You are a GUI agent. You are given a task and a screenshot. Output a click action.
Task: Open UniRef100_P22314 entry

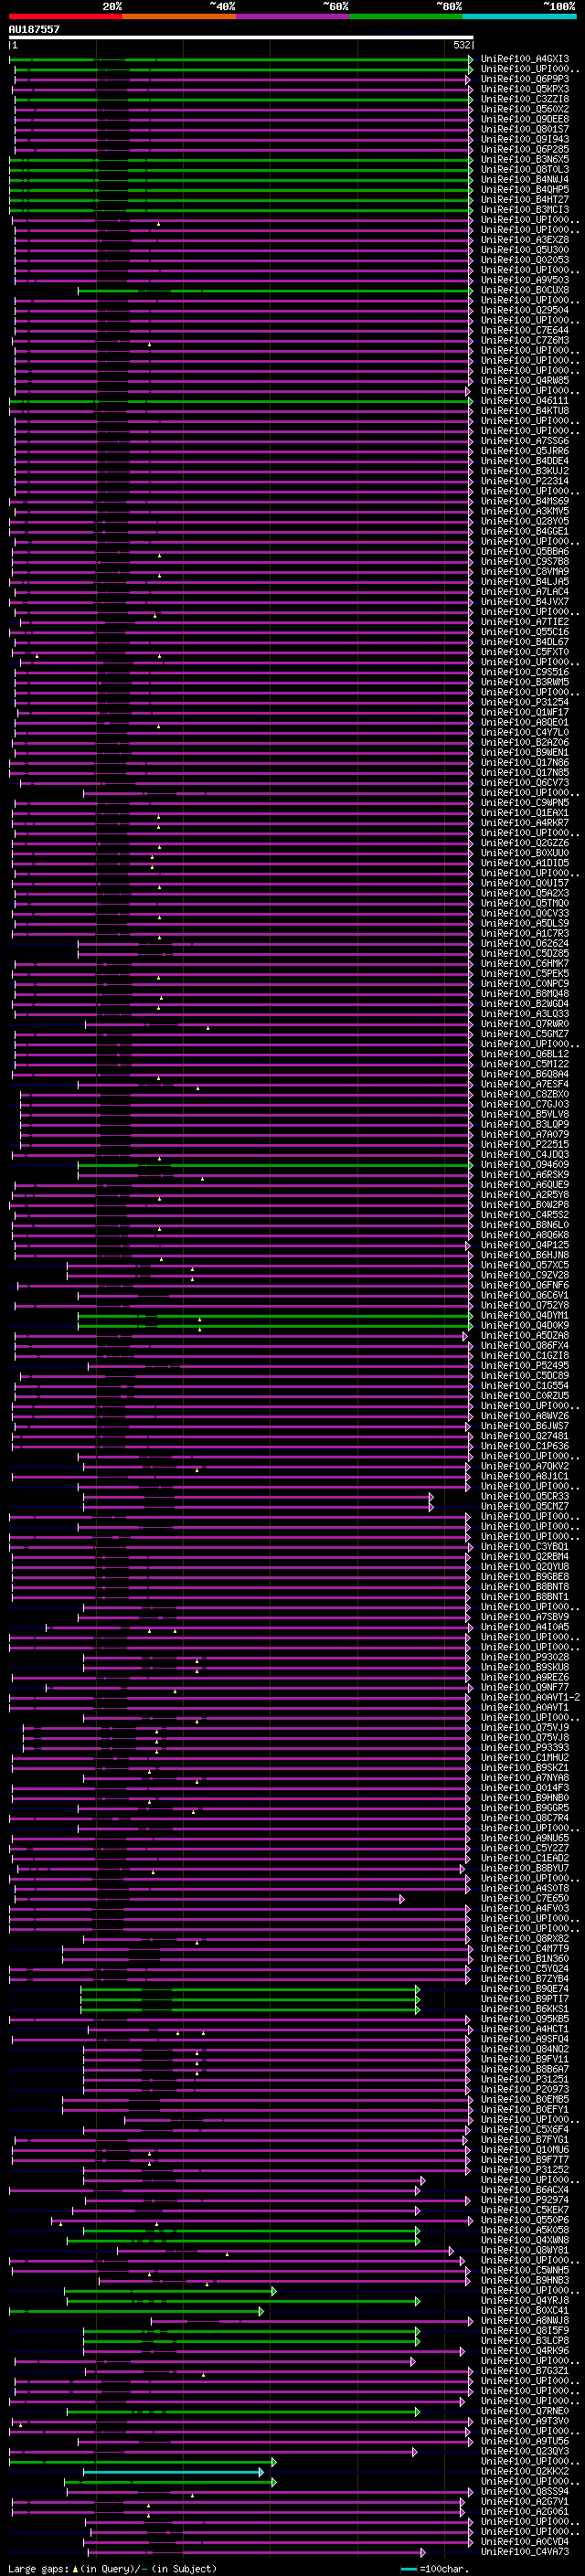click(x=525, y=481)
